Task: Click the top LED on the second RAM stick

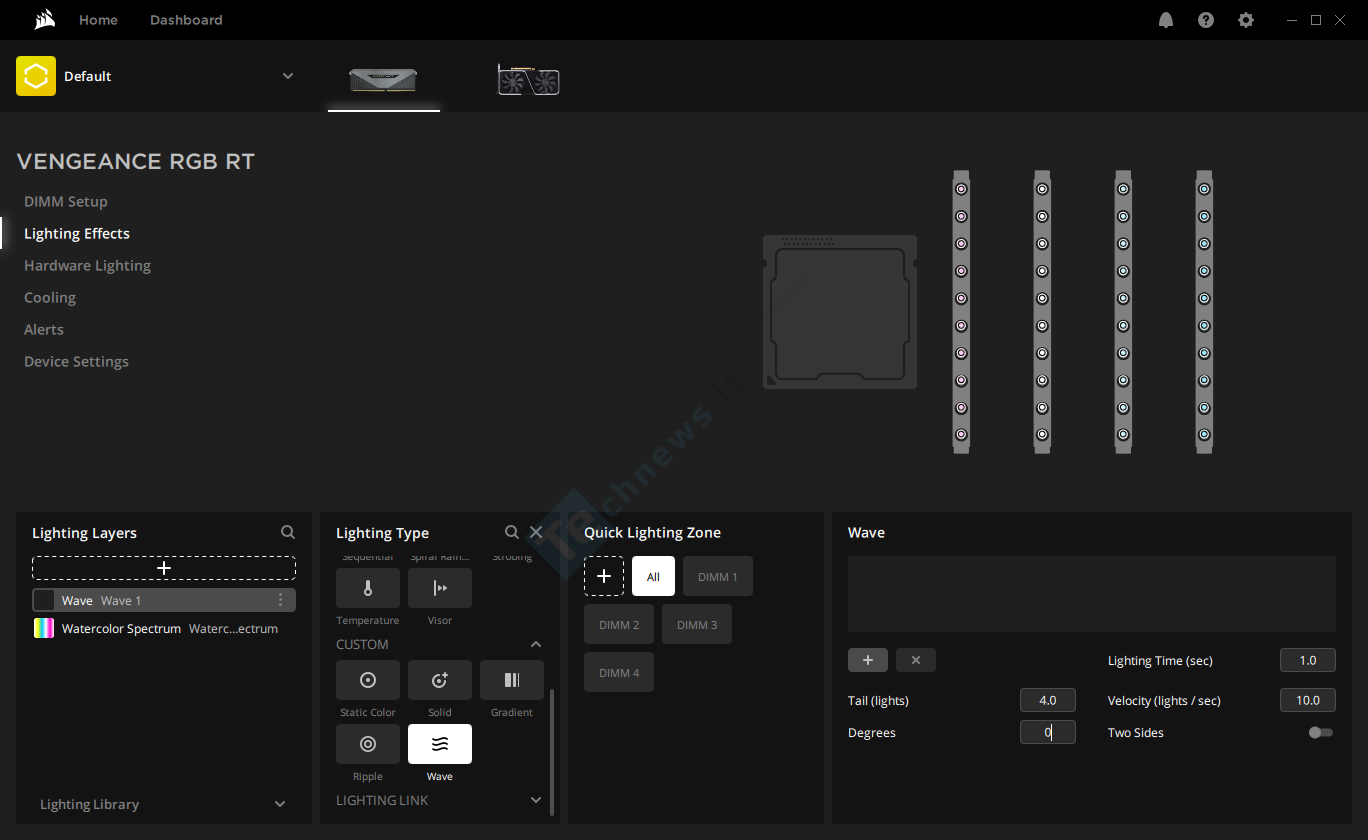Action: [1042, 189]
